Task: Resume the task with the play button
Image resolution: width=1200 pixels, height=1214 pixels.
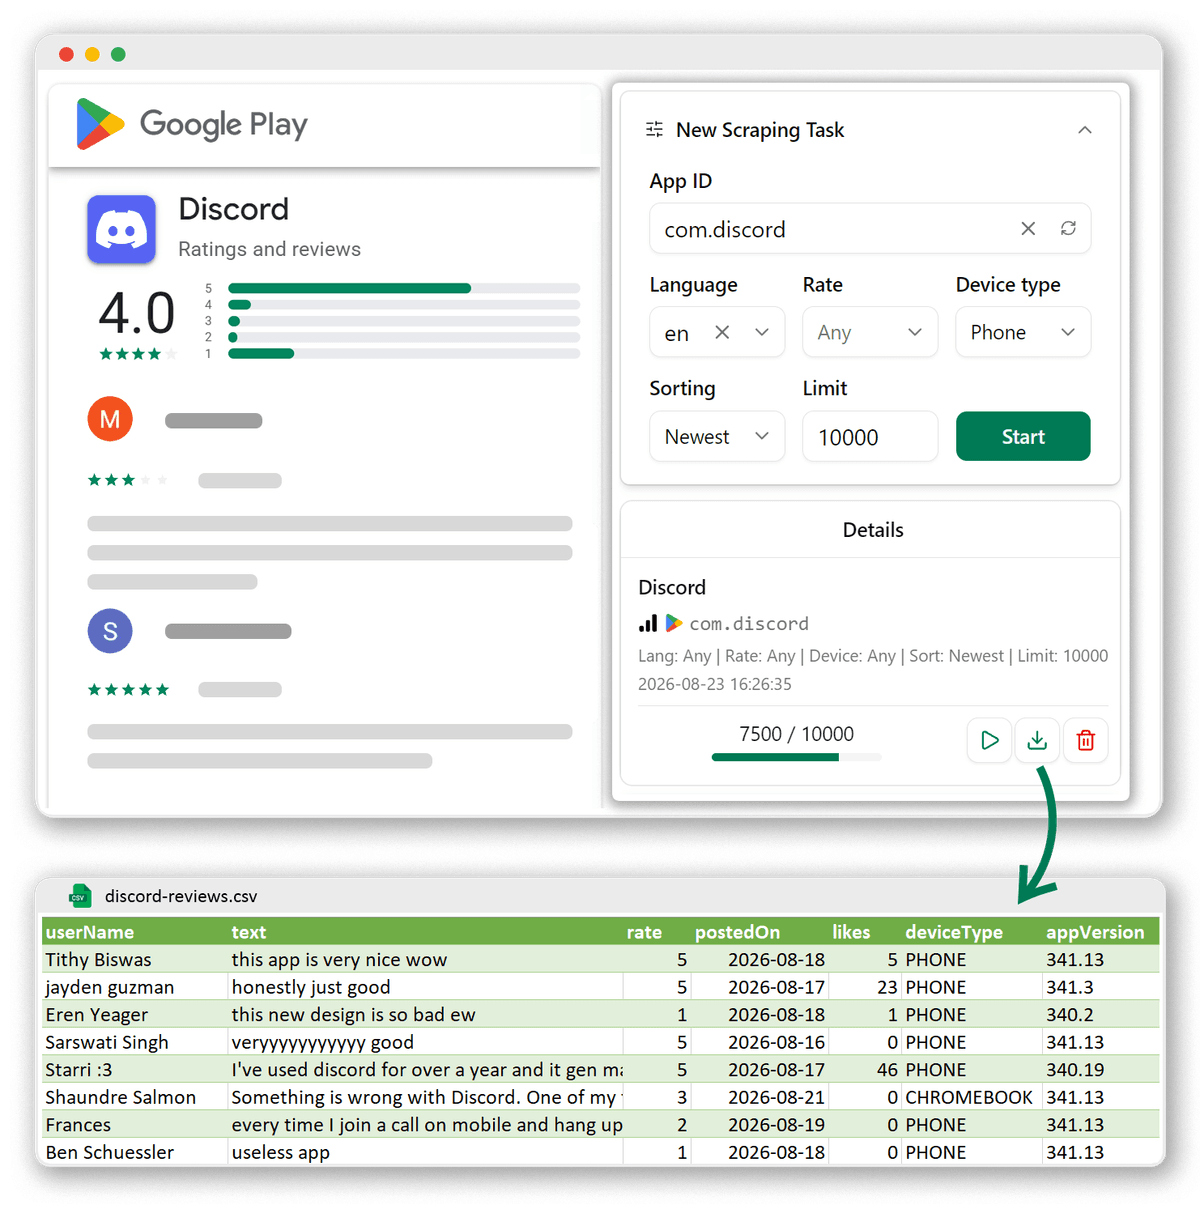Action: [990, 740]
